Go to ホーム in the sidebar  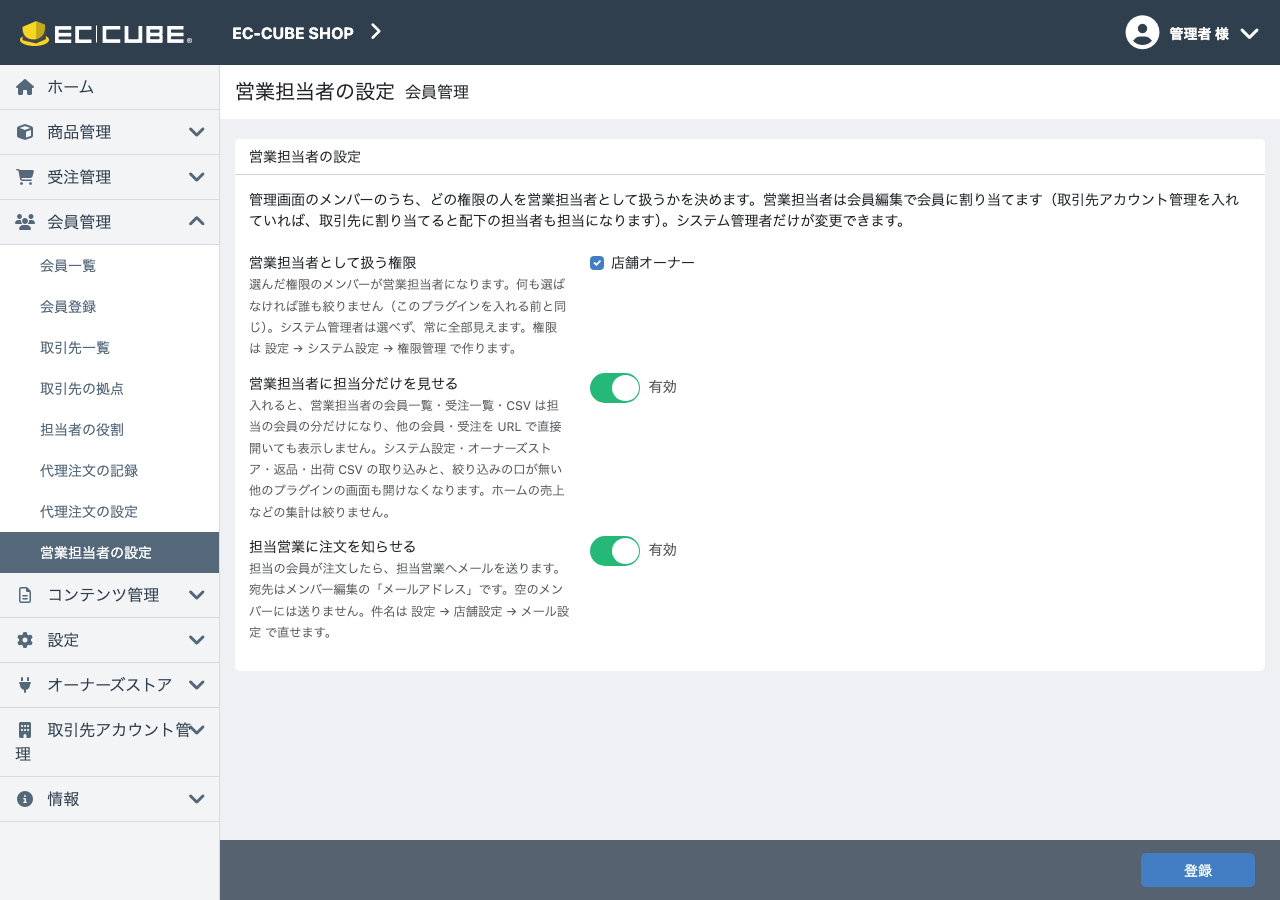[109, 87]
